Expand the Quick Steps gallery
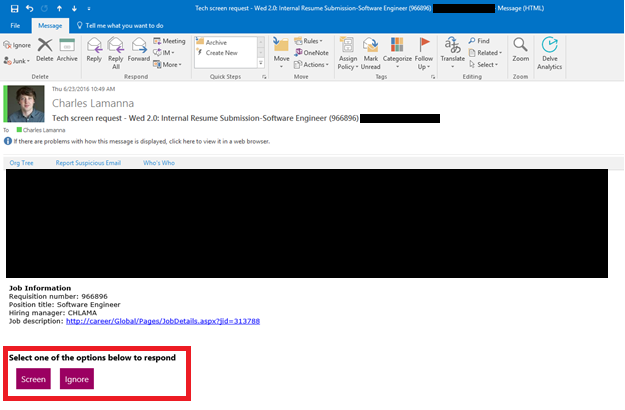 coord(261,63)
